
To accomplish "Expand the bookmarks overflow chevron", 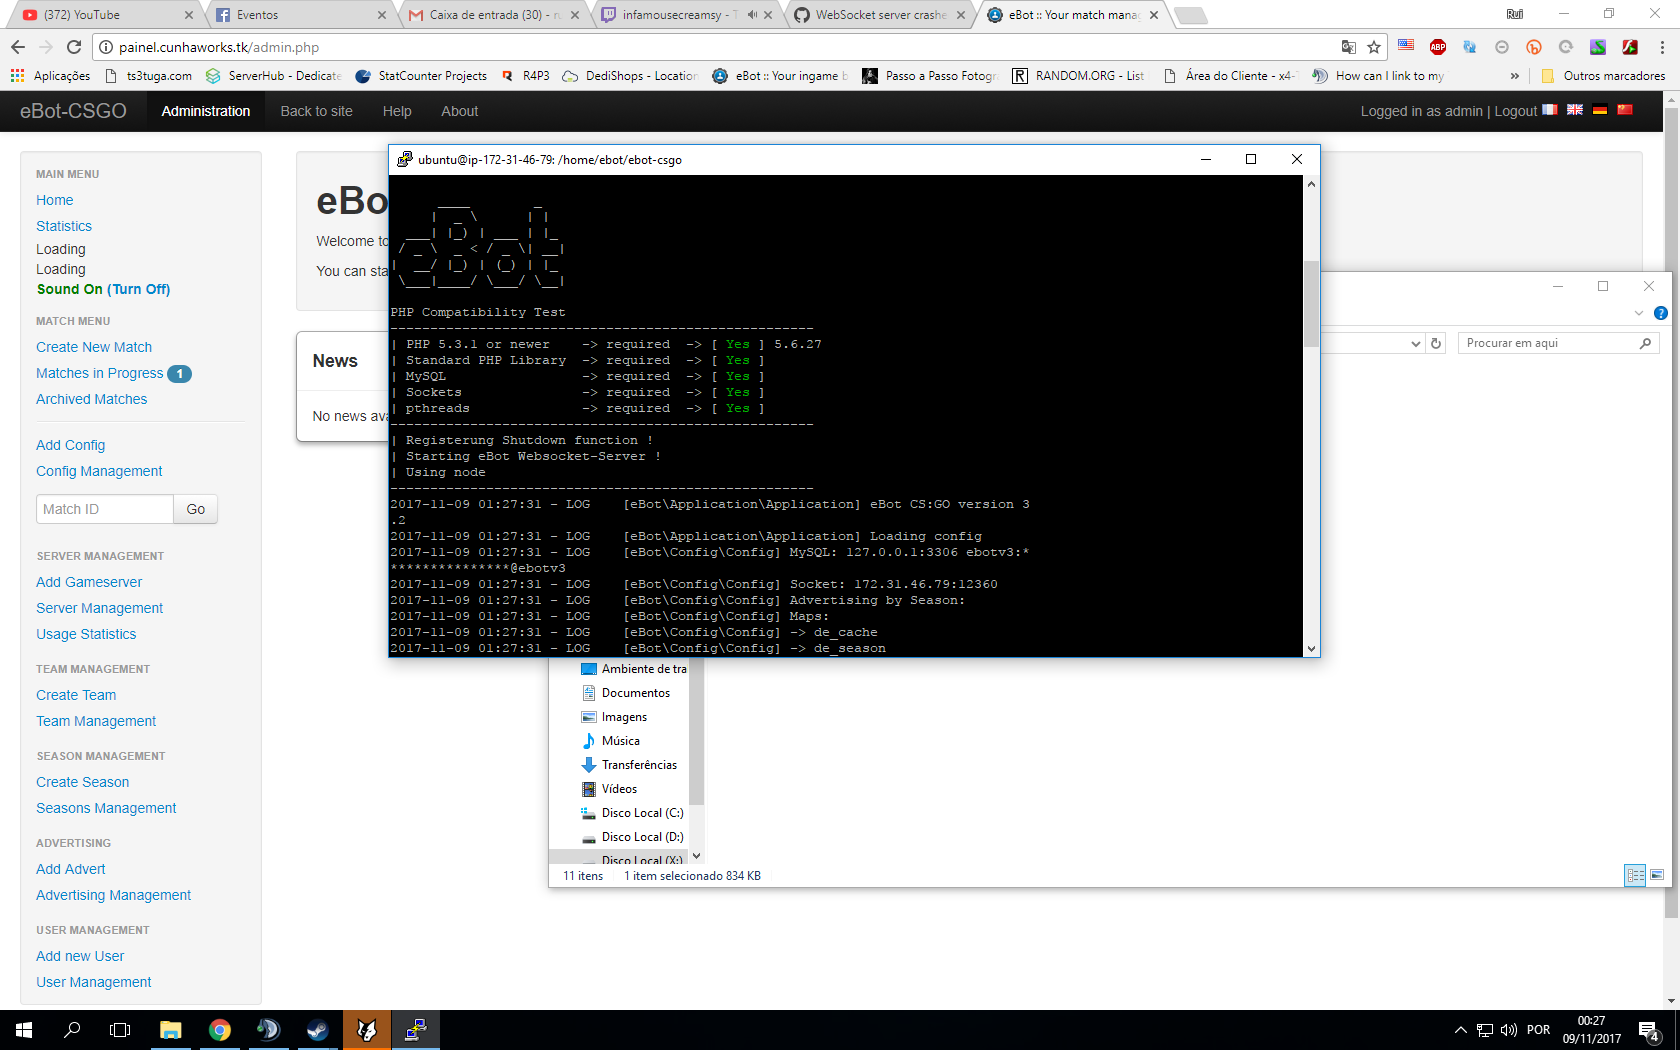I will 1515,75.
